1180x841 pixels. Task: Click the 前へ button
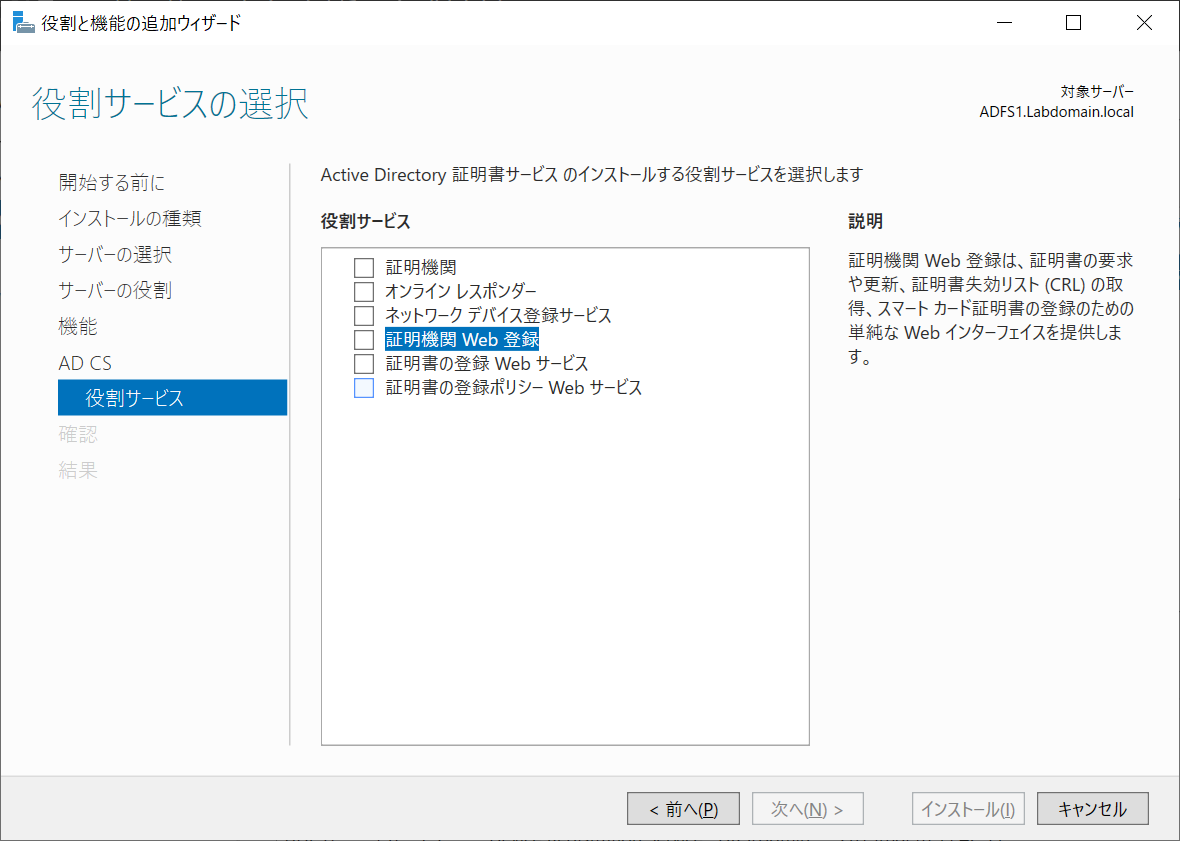(683, 808)
